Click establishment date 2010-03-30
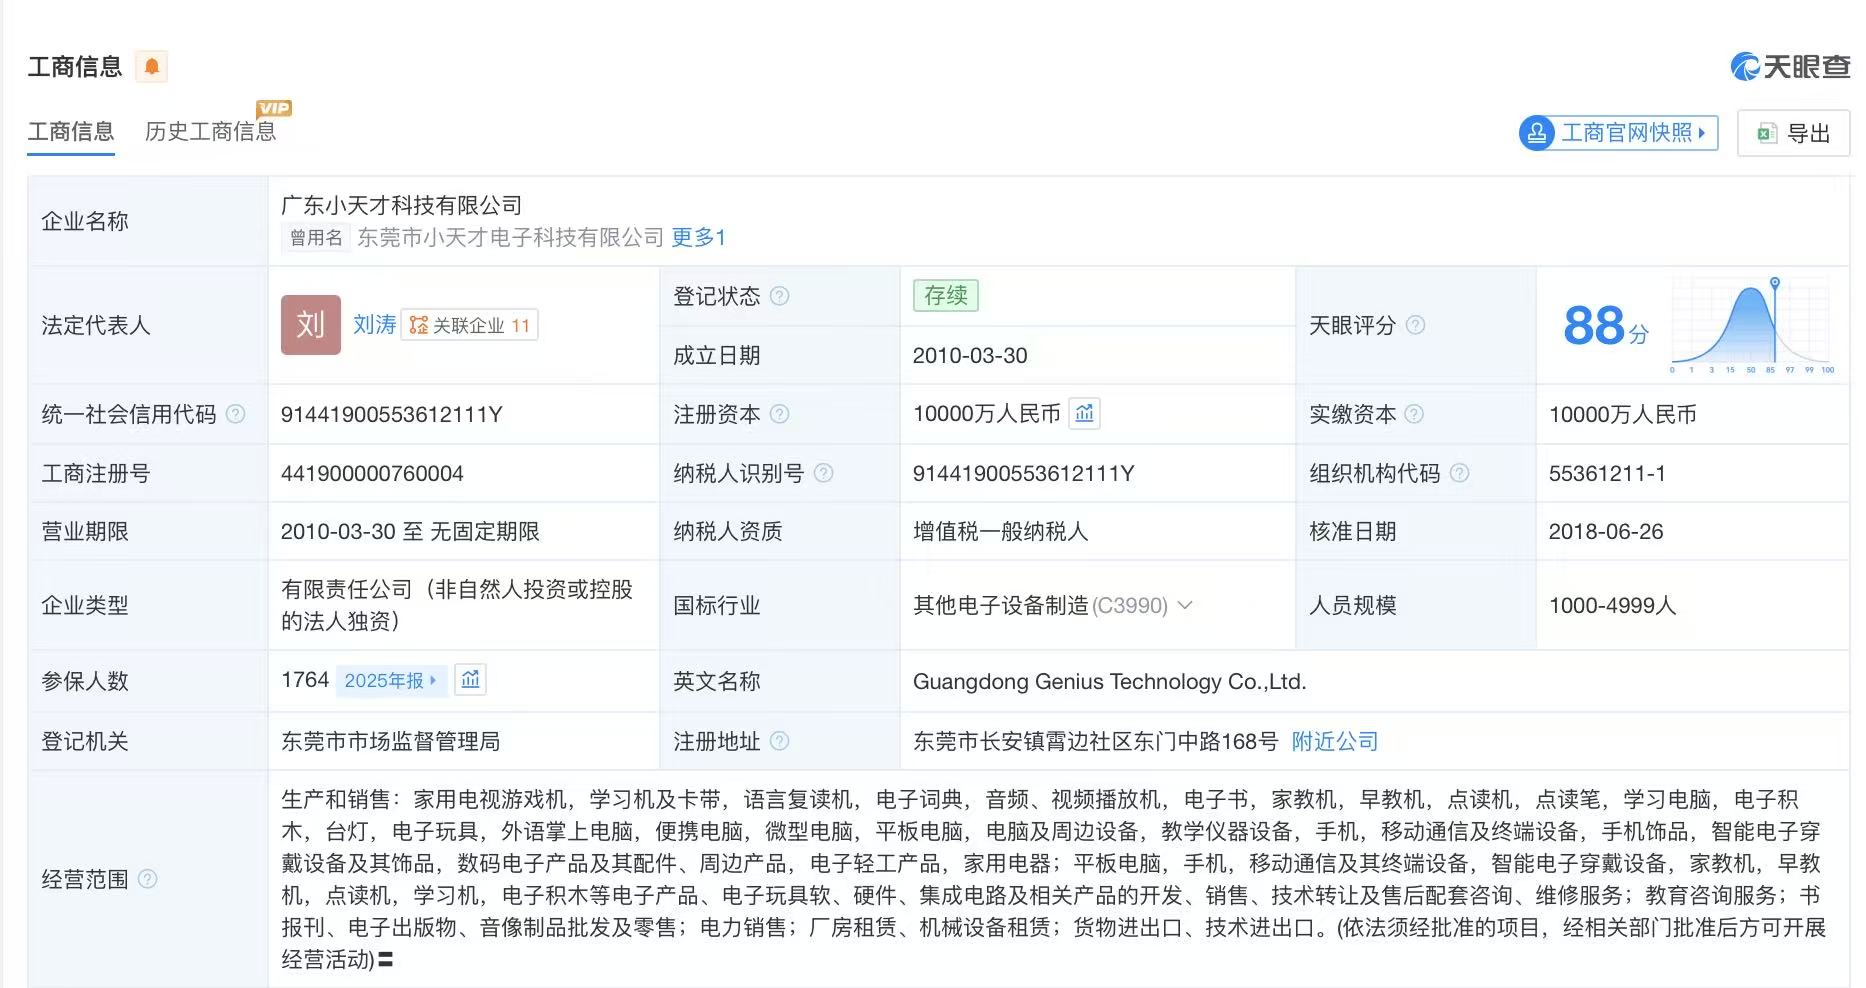1866x988 pixels. (970, 355)
